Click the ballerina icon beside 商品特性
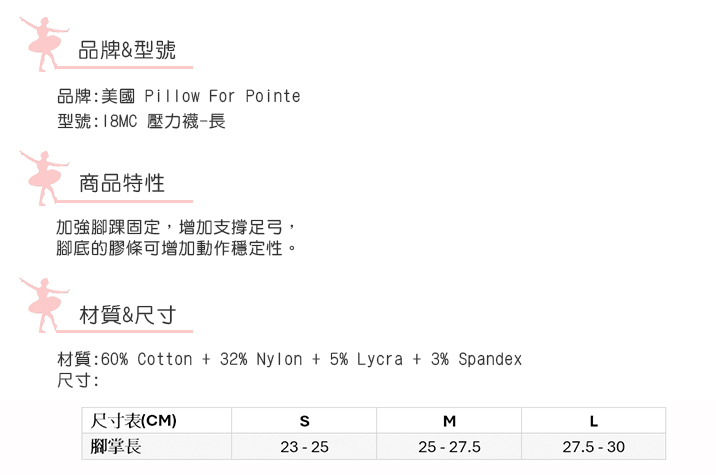 (42, 176)
